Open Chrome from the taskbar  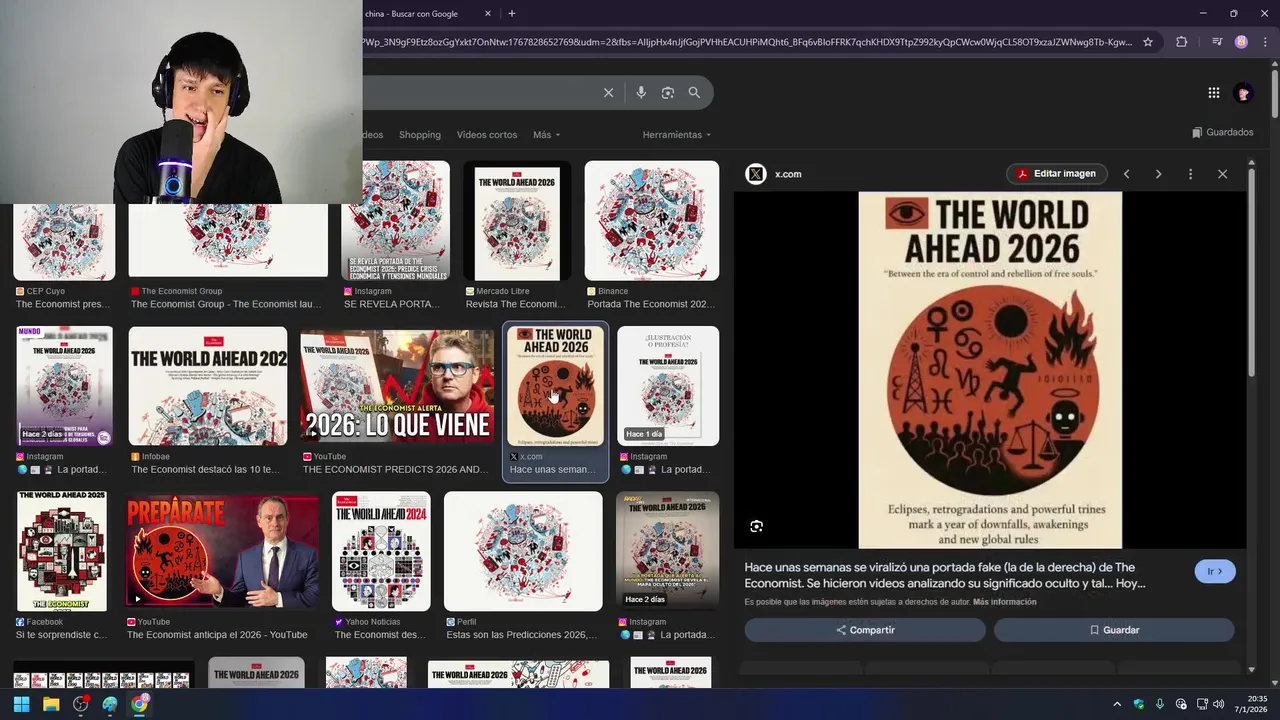(140, 704)
